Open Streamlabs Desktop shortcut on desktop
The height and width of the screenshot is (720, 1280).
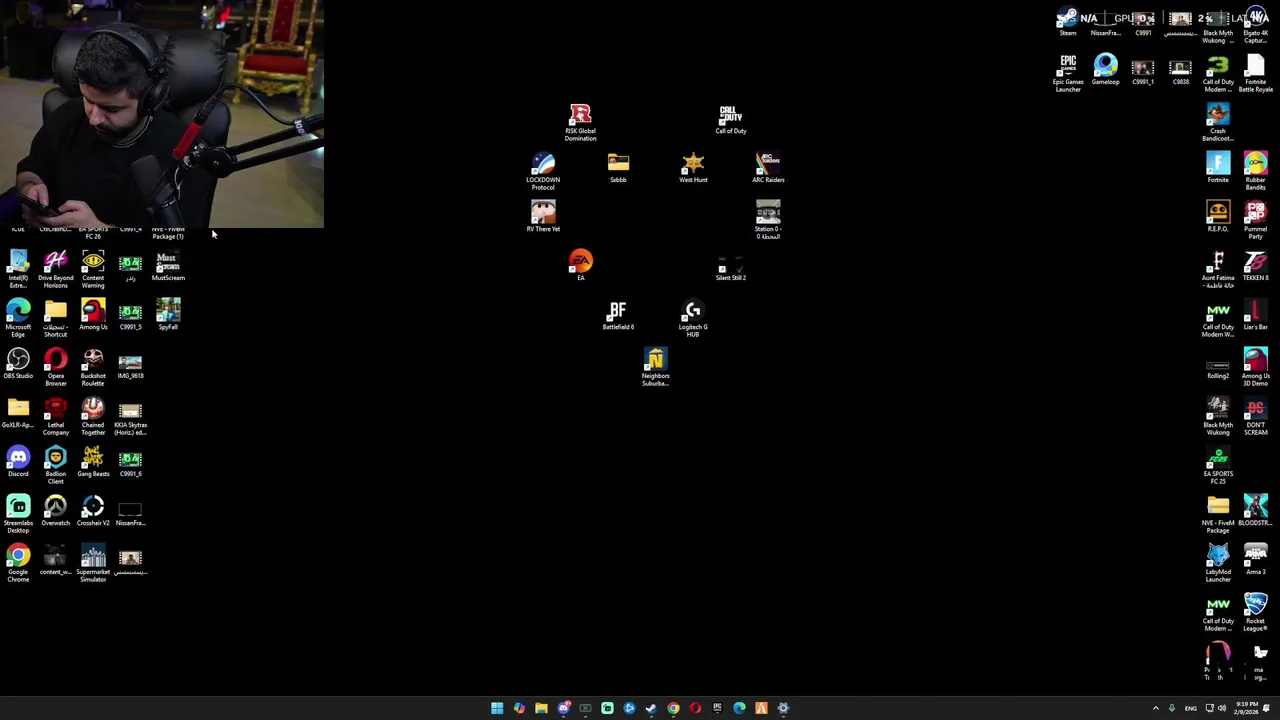click(18, 514)
